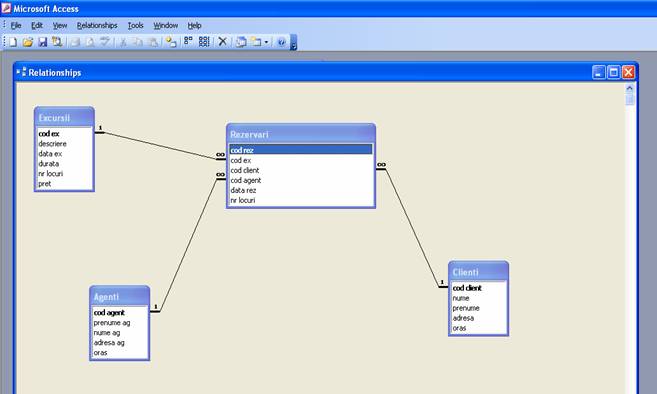
Task: Click the Agenti table title bar
Action: (119, 297)
